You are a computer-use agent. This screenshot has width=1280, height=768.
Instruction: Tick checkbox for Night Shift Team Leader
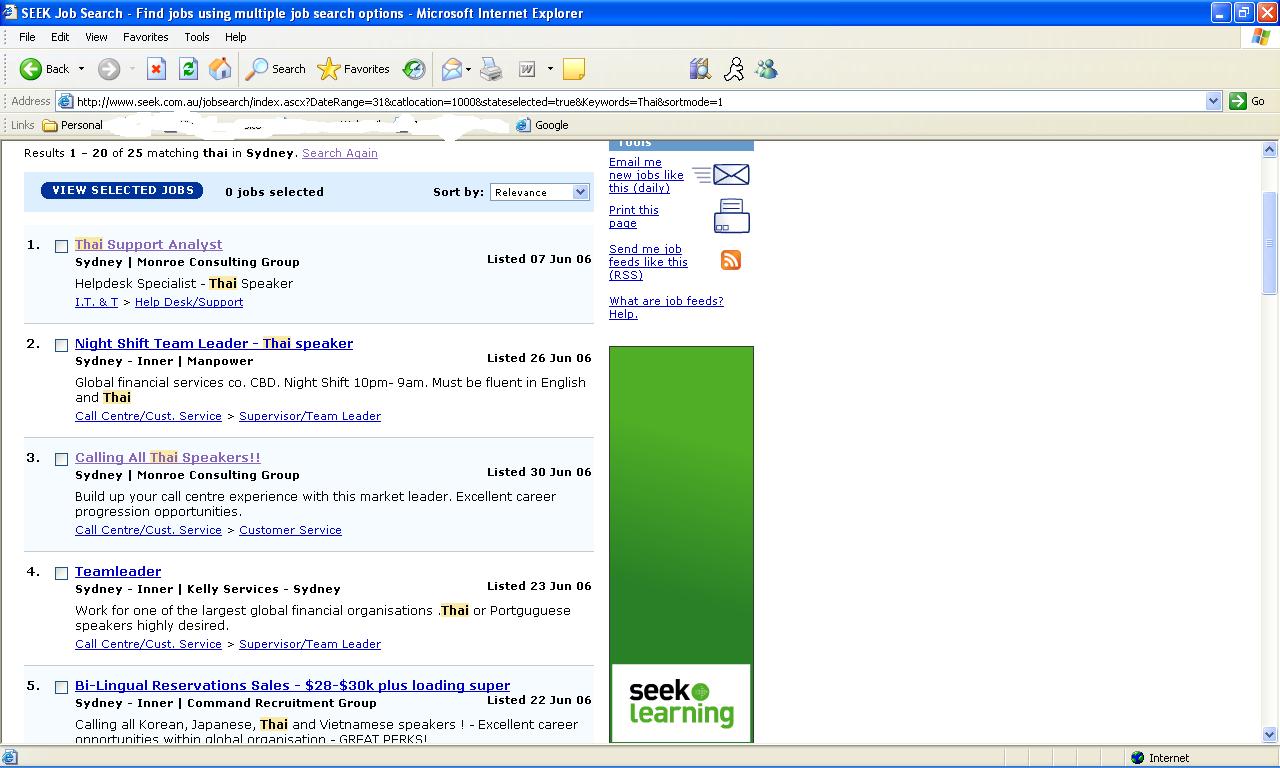[61, 345]
